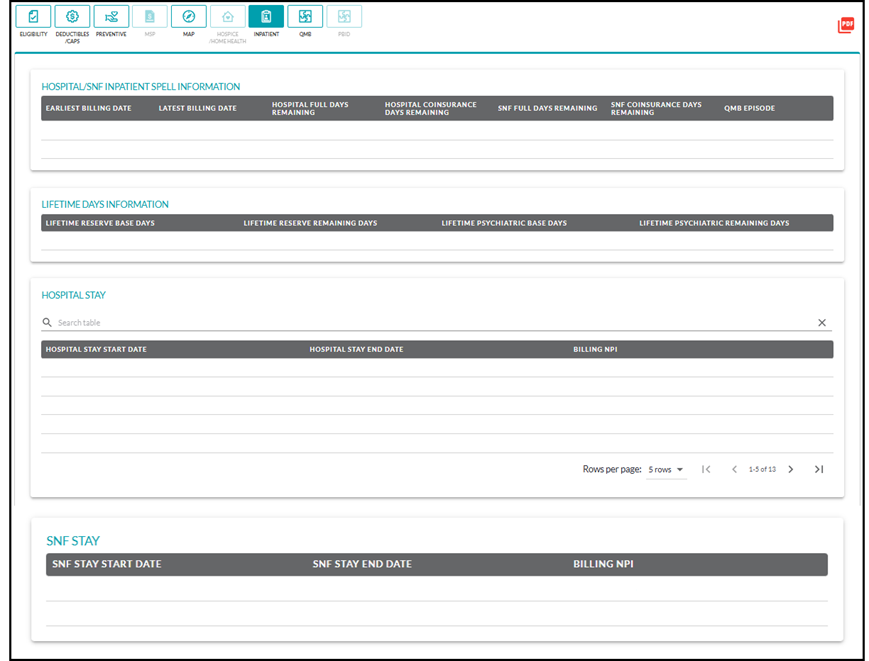Select the Inpatient clipboard icon

pos(266,17)
